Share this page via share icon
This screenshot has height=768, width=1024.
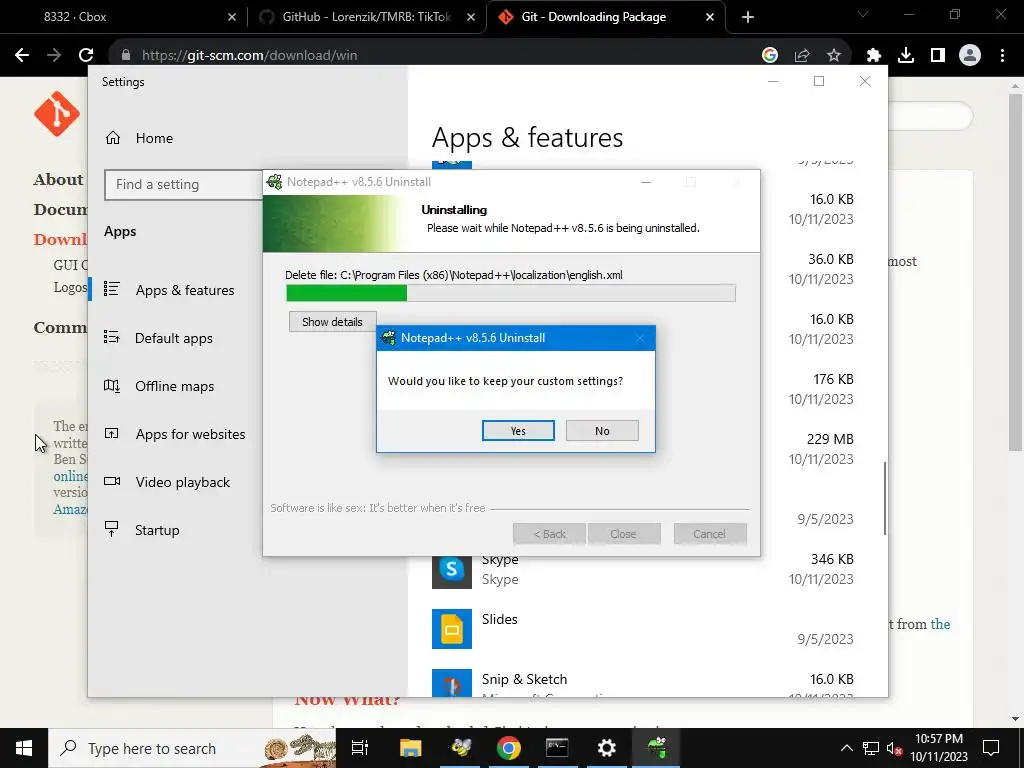click(x=802, y=56)
